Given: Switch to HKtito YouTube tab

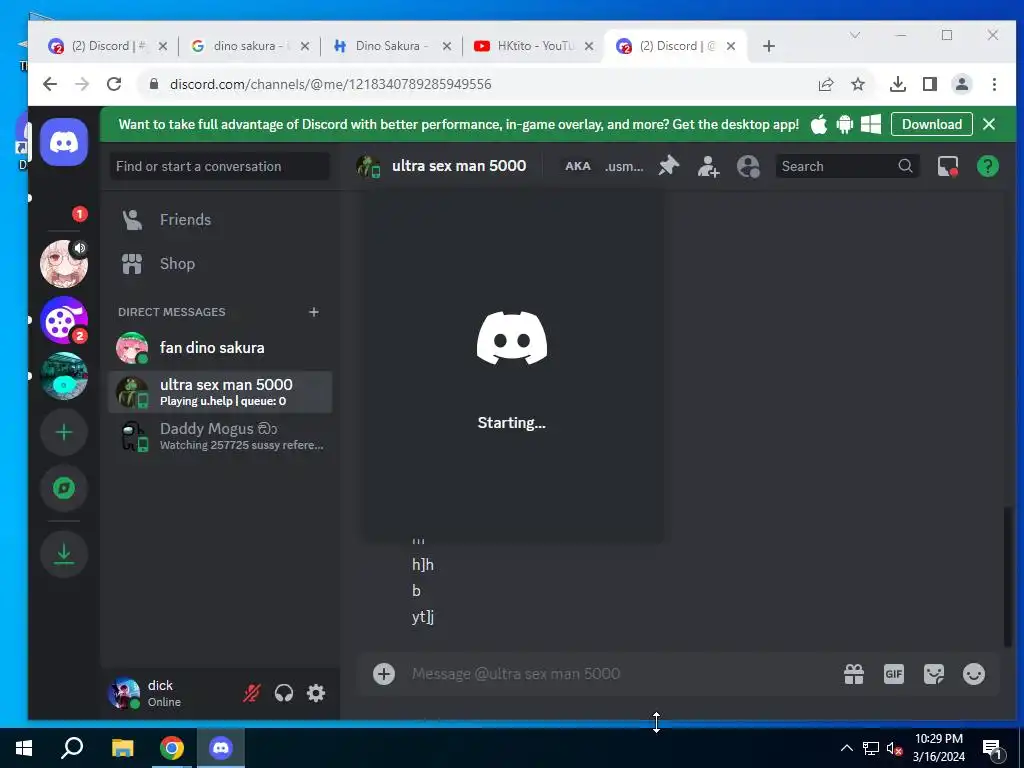Looking at the screenshot, I should point(534,46).
